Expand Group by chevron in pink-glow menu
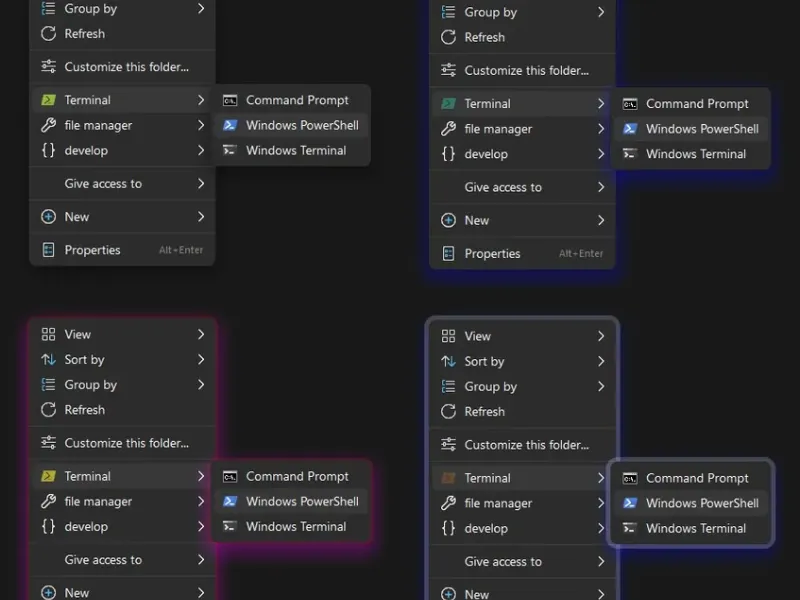 click(201, 385)
